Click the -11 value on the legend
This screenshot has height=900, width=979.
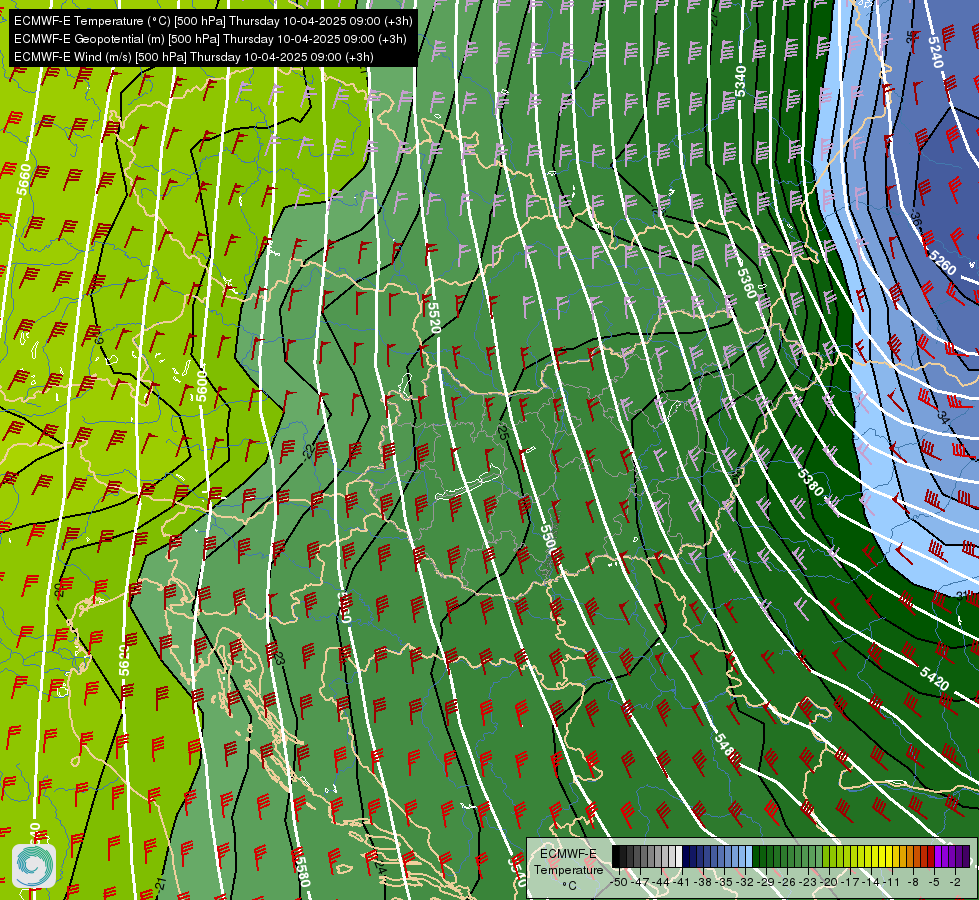click(892, 882)
